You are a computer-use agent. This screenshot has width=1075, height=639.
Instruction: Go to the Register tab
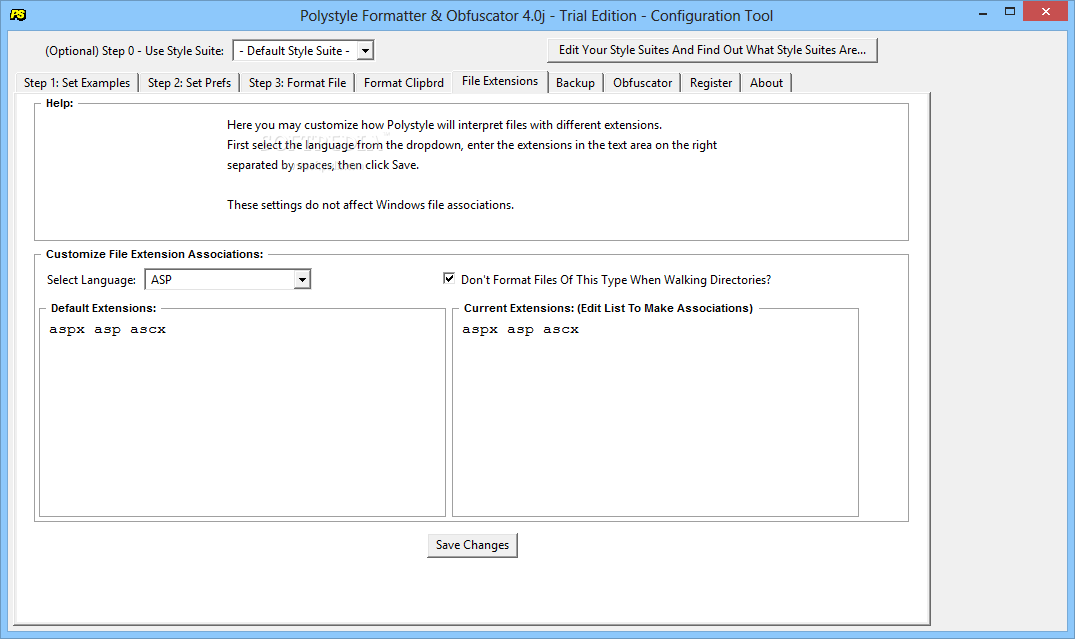pos(711,83)
